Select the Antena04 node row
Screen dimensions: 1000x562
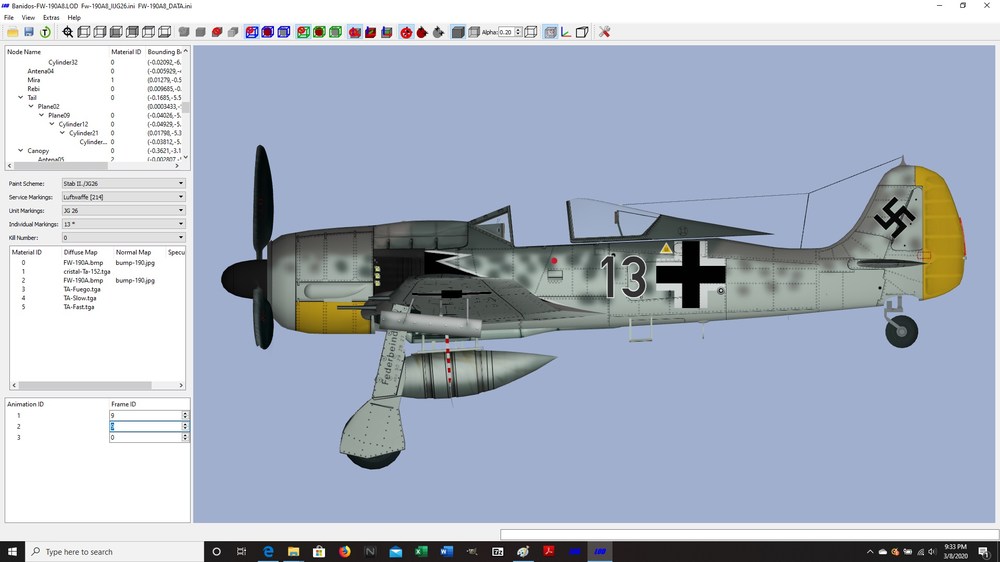(x=94, y=71)
